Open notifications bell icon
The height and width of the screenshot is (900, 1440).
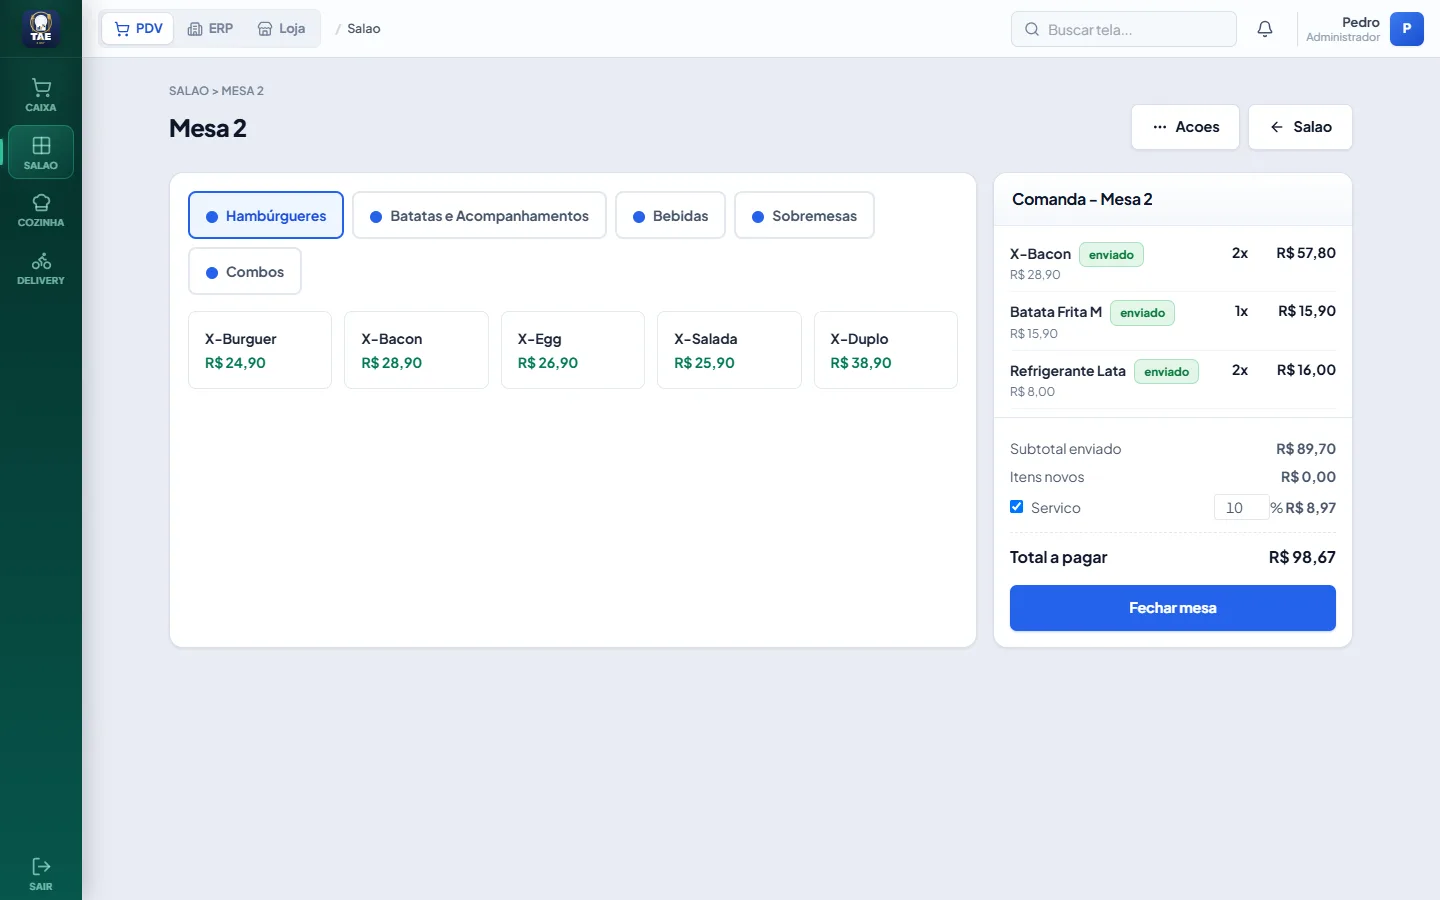pos(1265,29)
